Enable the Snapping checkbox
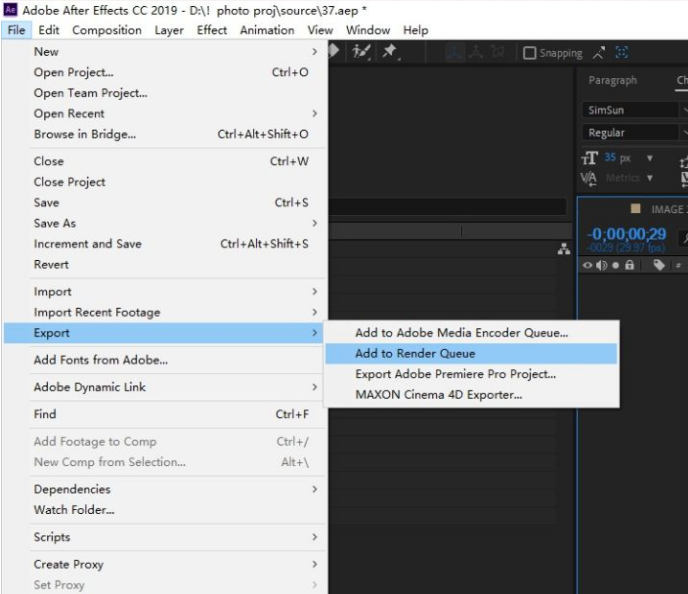Image resolution: width=688 pixels, height=594 pixels. (x=530, y=53)
